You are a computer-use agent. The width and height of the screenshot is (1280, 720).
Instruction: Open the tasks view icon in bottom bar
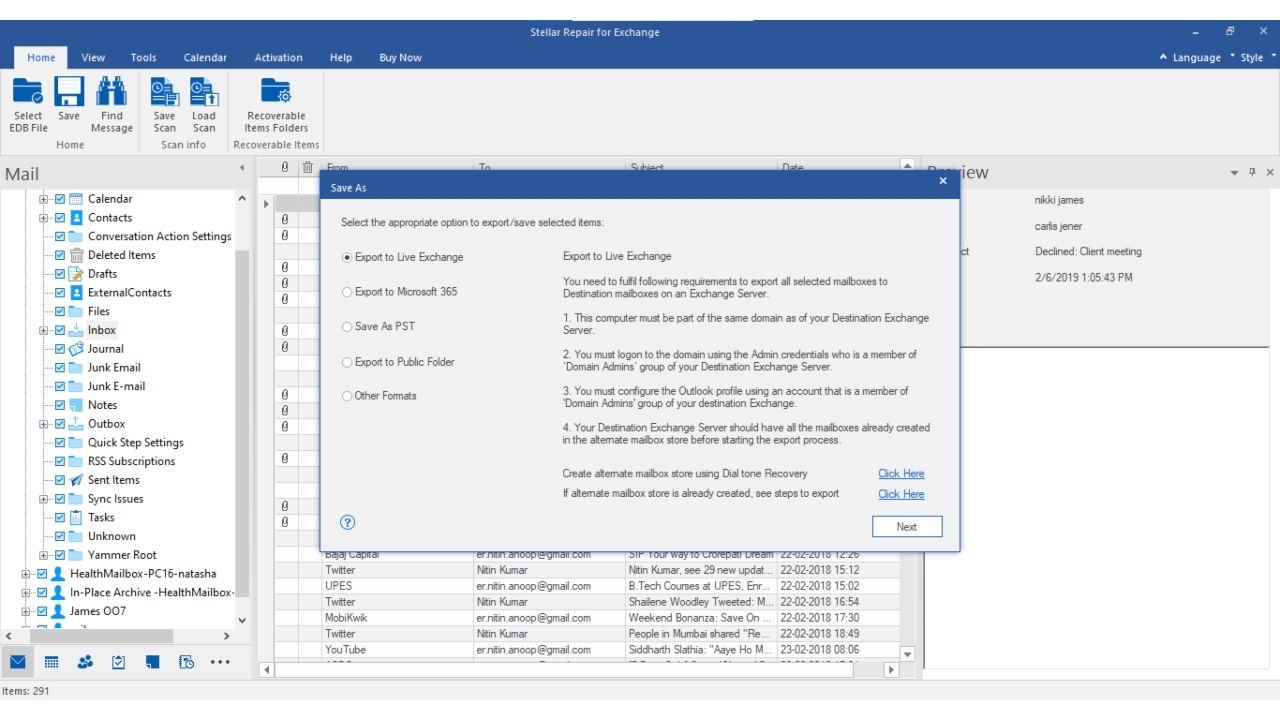(119, 662)
